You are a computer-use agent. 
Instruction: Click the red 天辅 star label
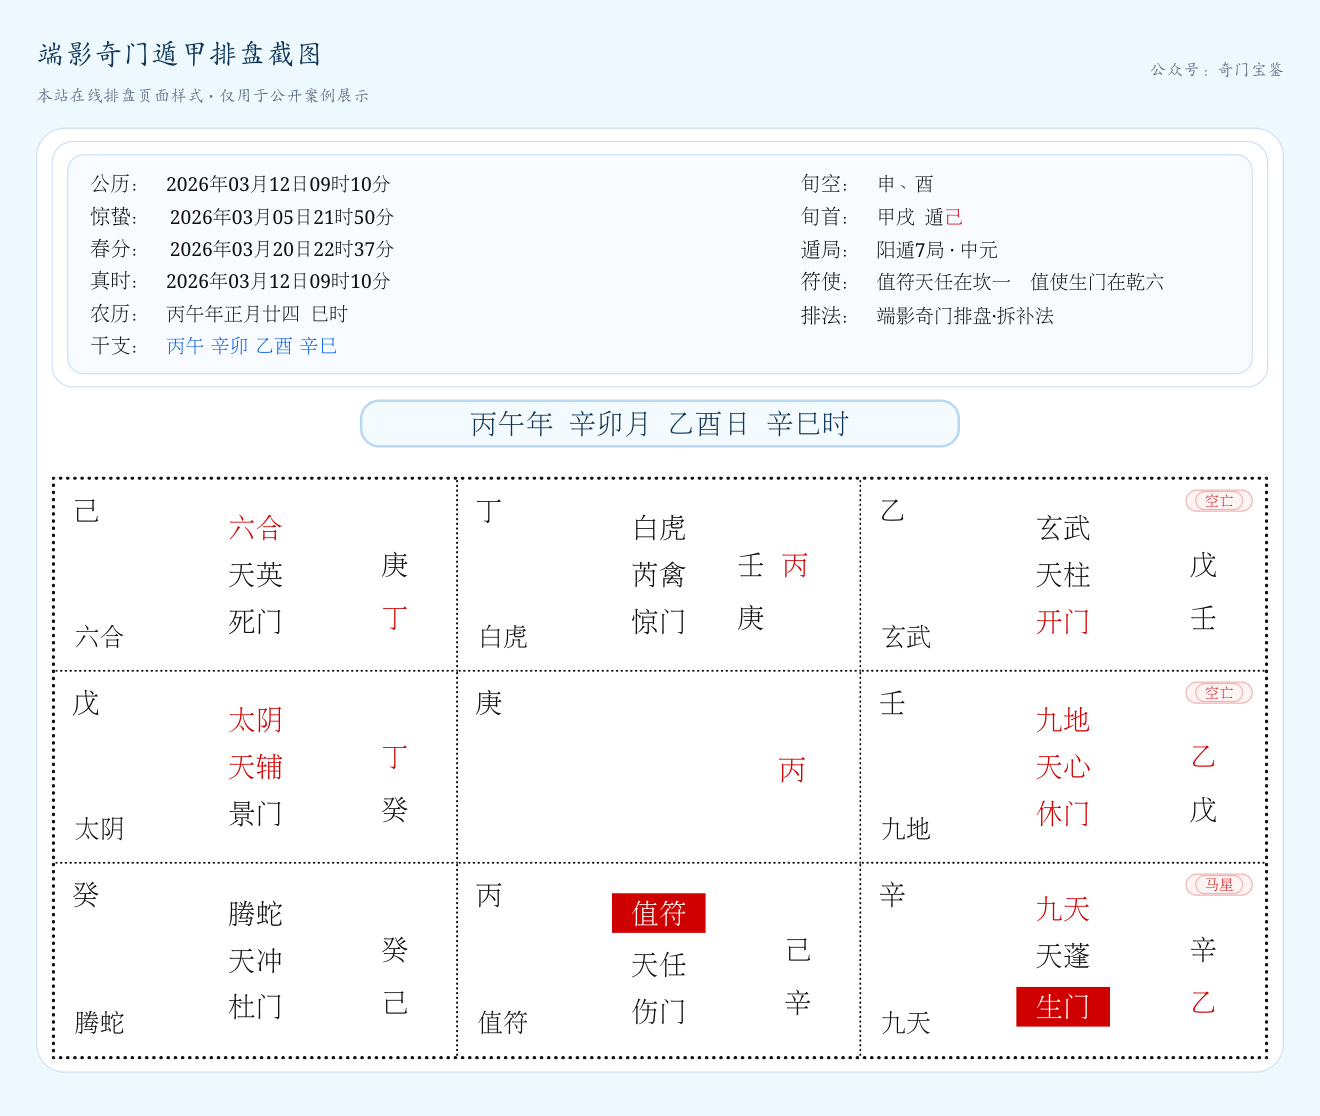[256, 767]
